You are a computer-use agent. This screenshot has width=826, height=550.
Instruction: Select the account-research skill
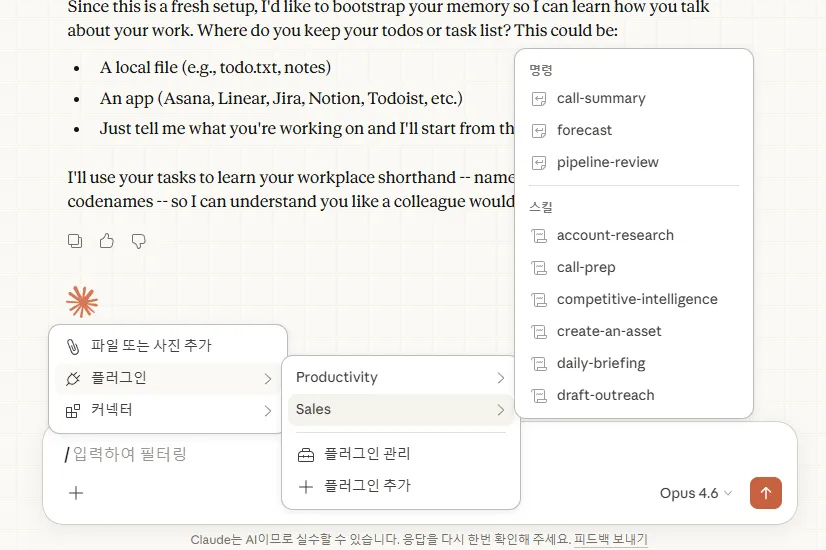tap(634, 235)
